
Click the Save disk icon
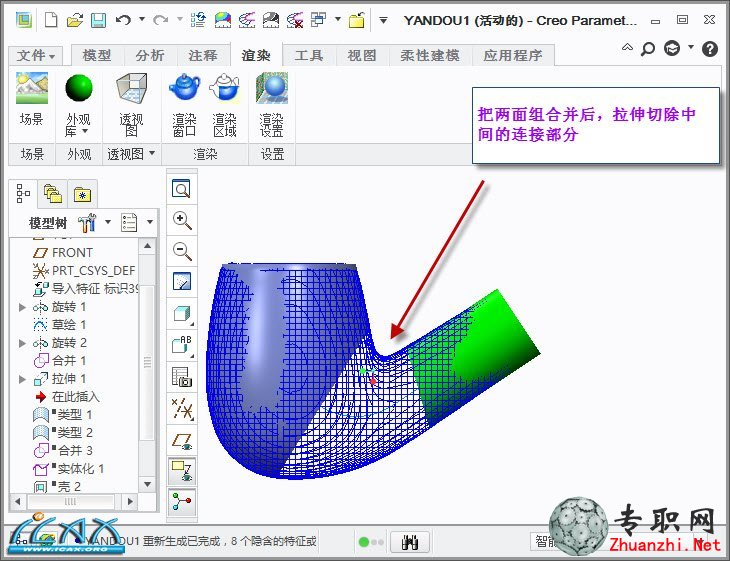point(98,20)
